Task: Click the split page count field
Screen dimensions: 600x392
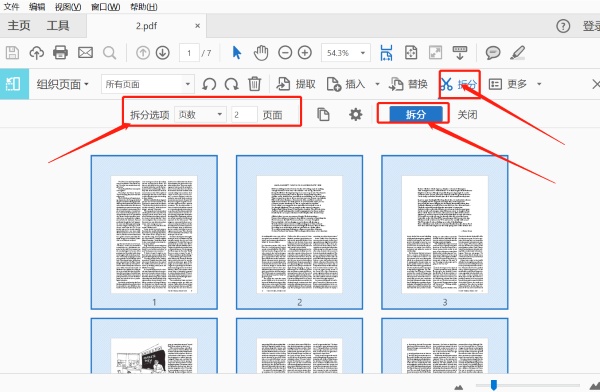Action: [244, 114]
